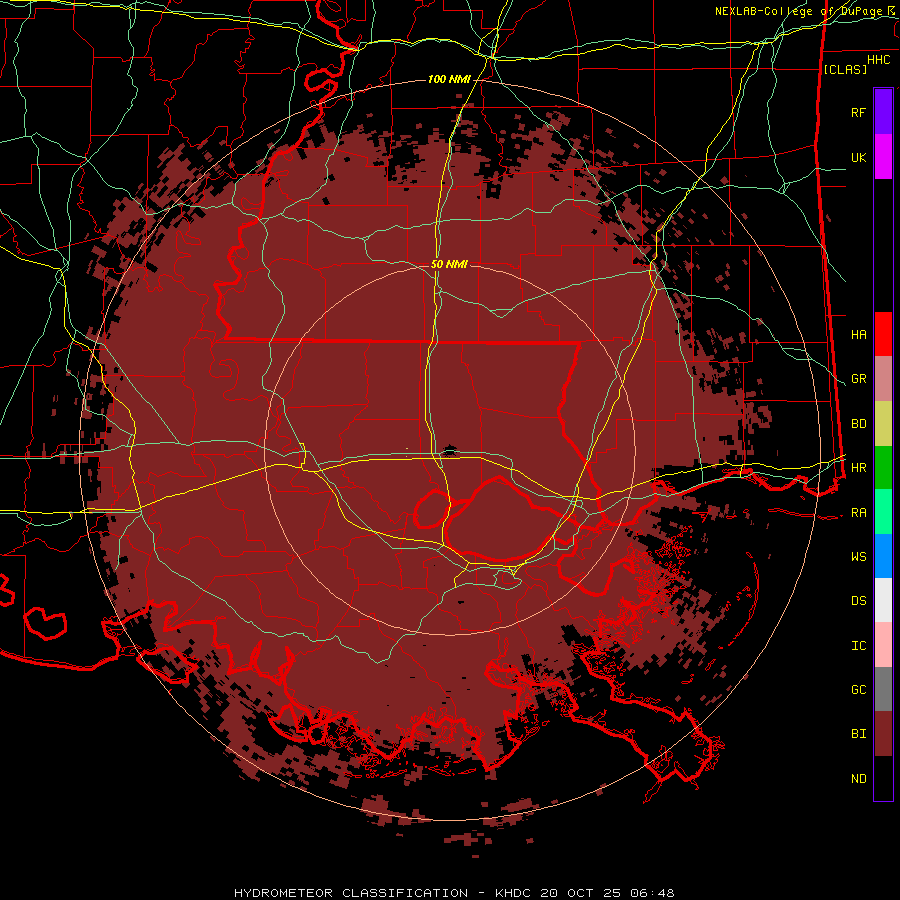Viewport: 900px width, 900px height.
Task: Click the RA legend label
Action: pyautogui.click(x=858, y=513)
